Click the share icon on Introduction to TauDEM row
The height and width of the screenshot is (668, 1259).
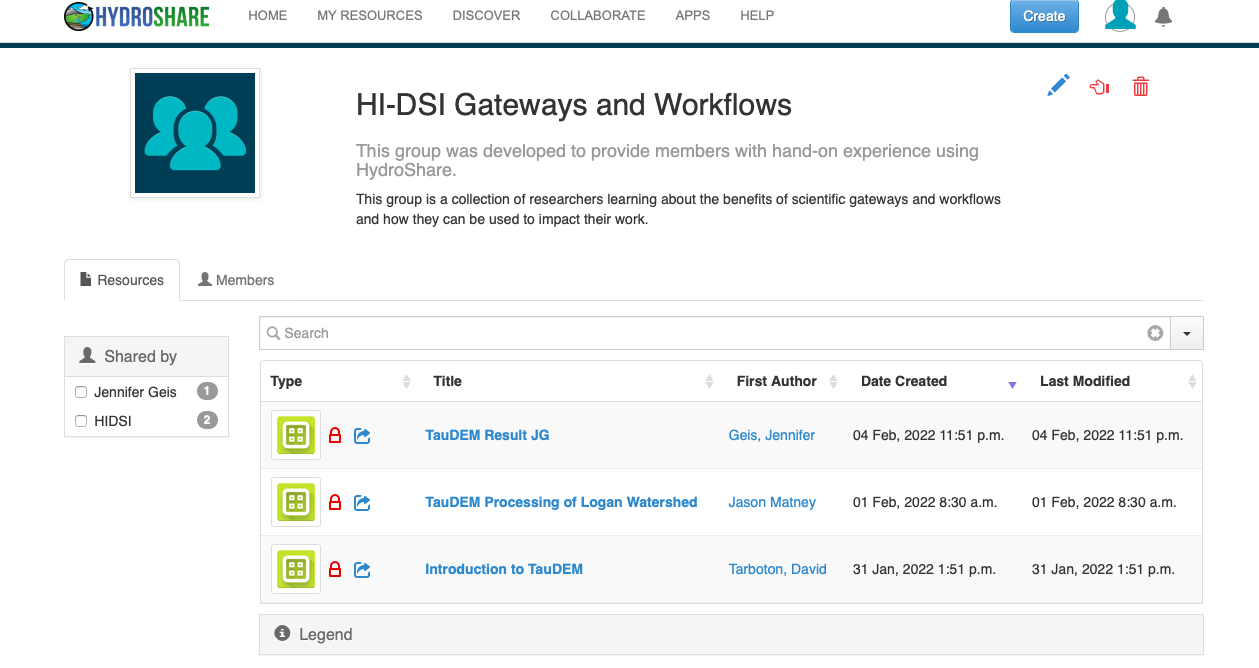point(362,570)
